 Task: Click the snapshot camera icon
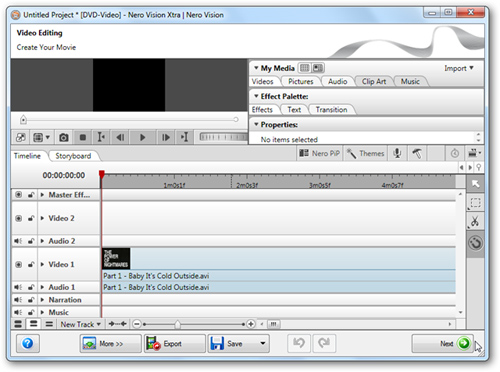point(64,137)
